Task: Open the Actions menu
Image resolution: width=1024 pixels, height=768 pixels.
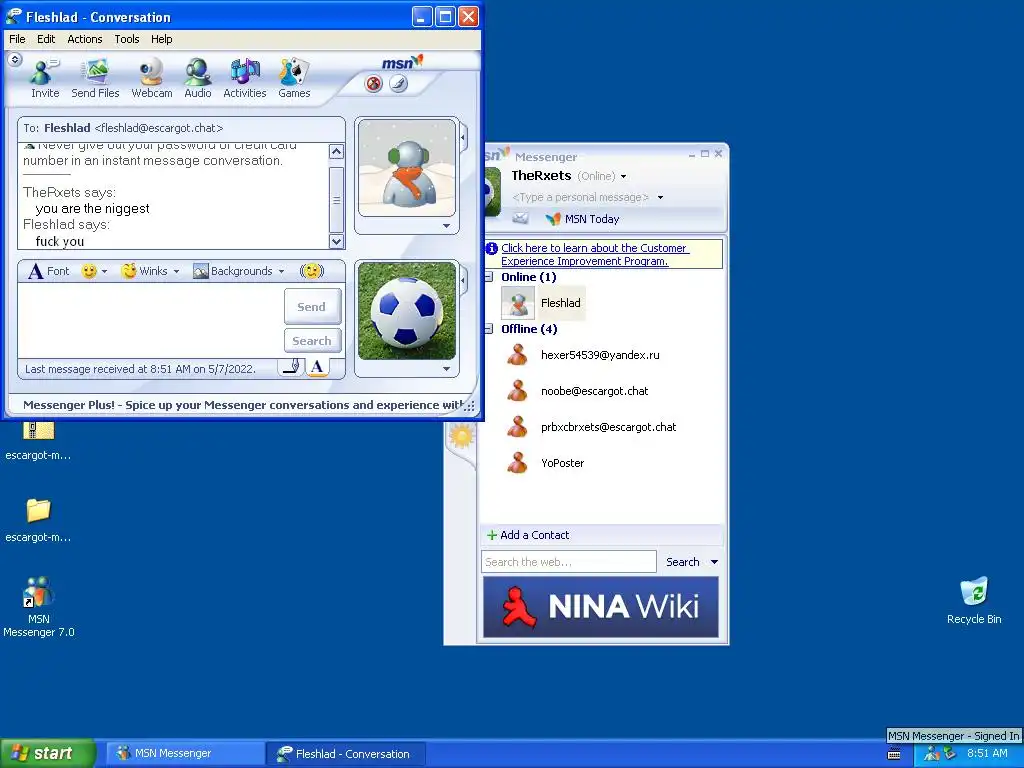Action: [x=85, y=39]
